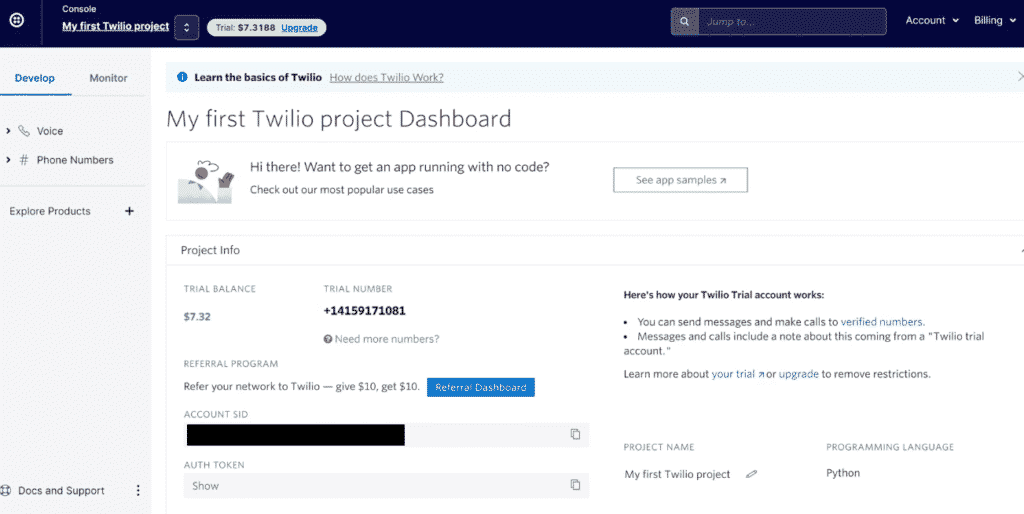Copy the Account SID with copy icon
This screenshot has height=514, width=1024.
[575, 434]
